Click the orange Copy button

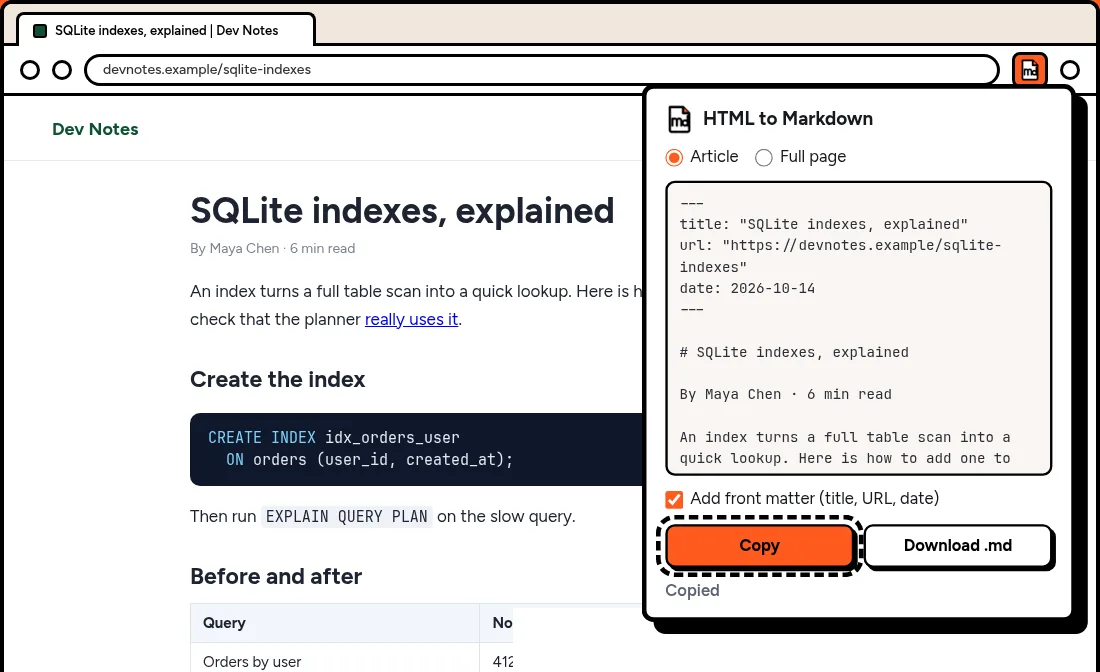click(759, 546)
